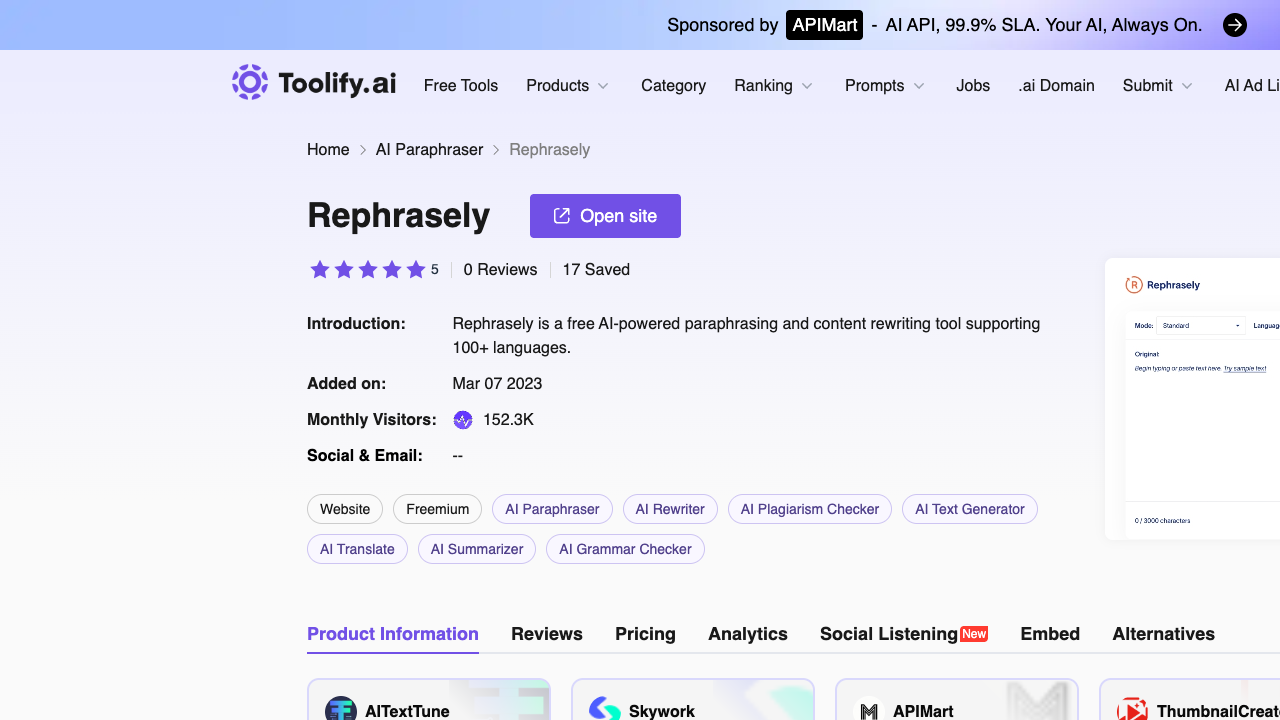
Task: Click the AI Text Generator tag
Action: coord(970,509)
